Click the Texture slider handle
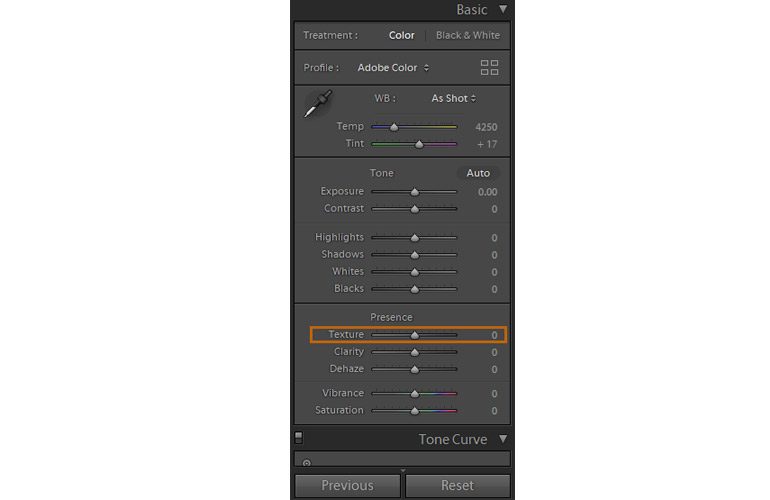770x500 pixels. 415,335
